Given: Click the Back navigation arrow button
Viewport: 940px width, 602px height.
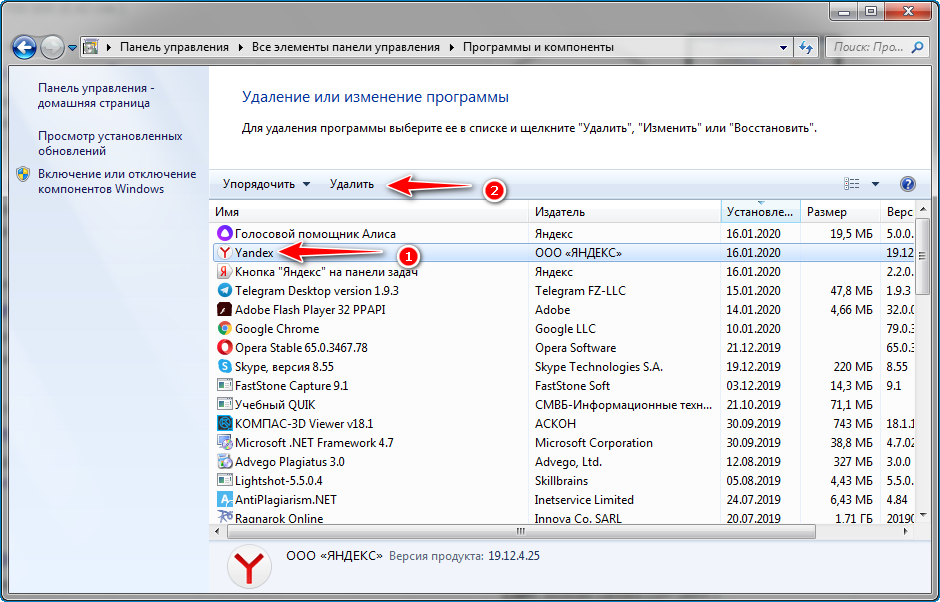Looking at the screenshot, I should click(25, 47).
